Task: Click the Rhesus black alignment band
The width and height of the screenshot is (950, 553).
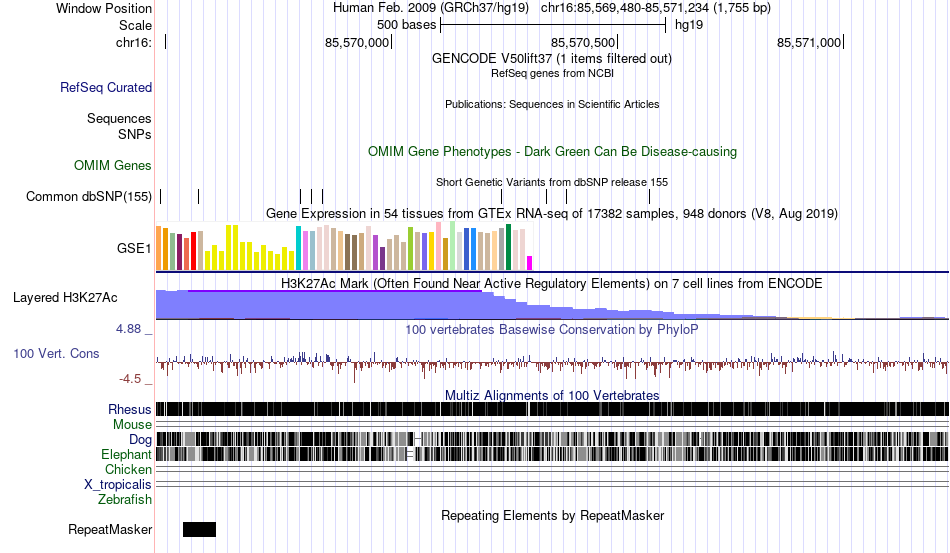Action: (552, 409)
